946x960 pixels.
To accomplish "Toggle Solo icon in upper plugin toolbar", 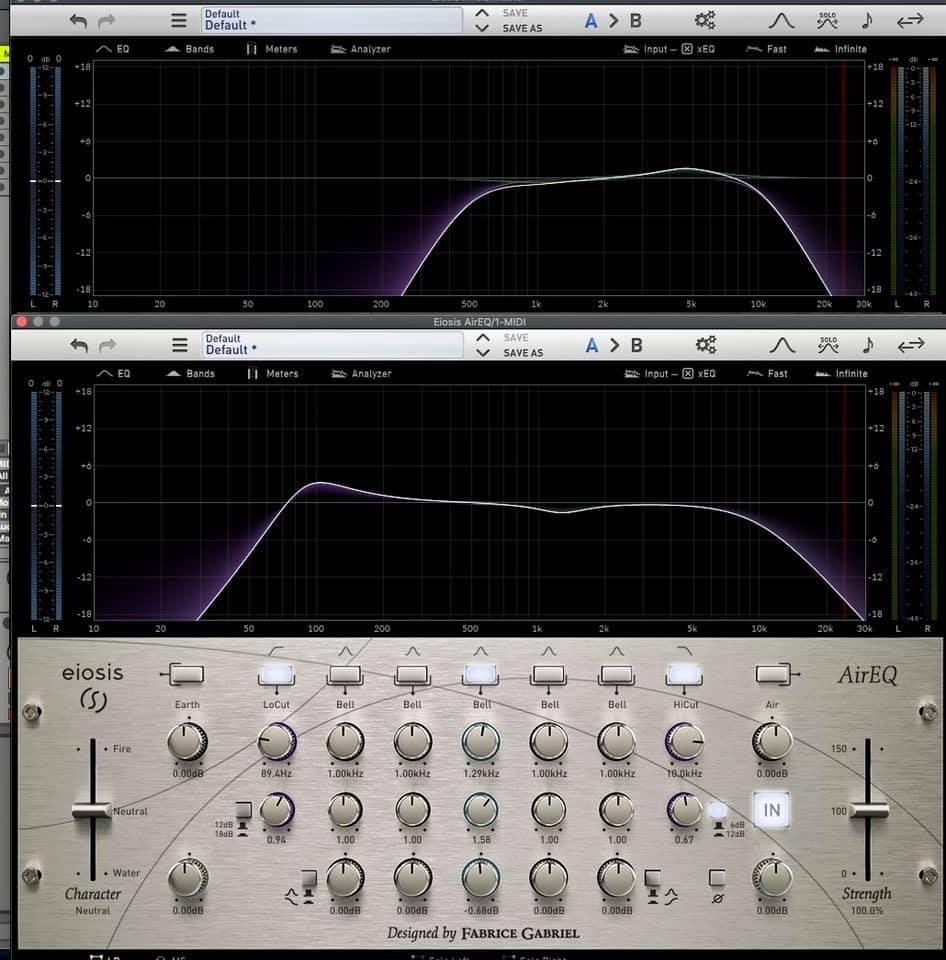I will [827, 20].
